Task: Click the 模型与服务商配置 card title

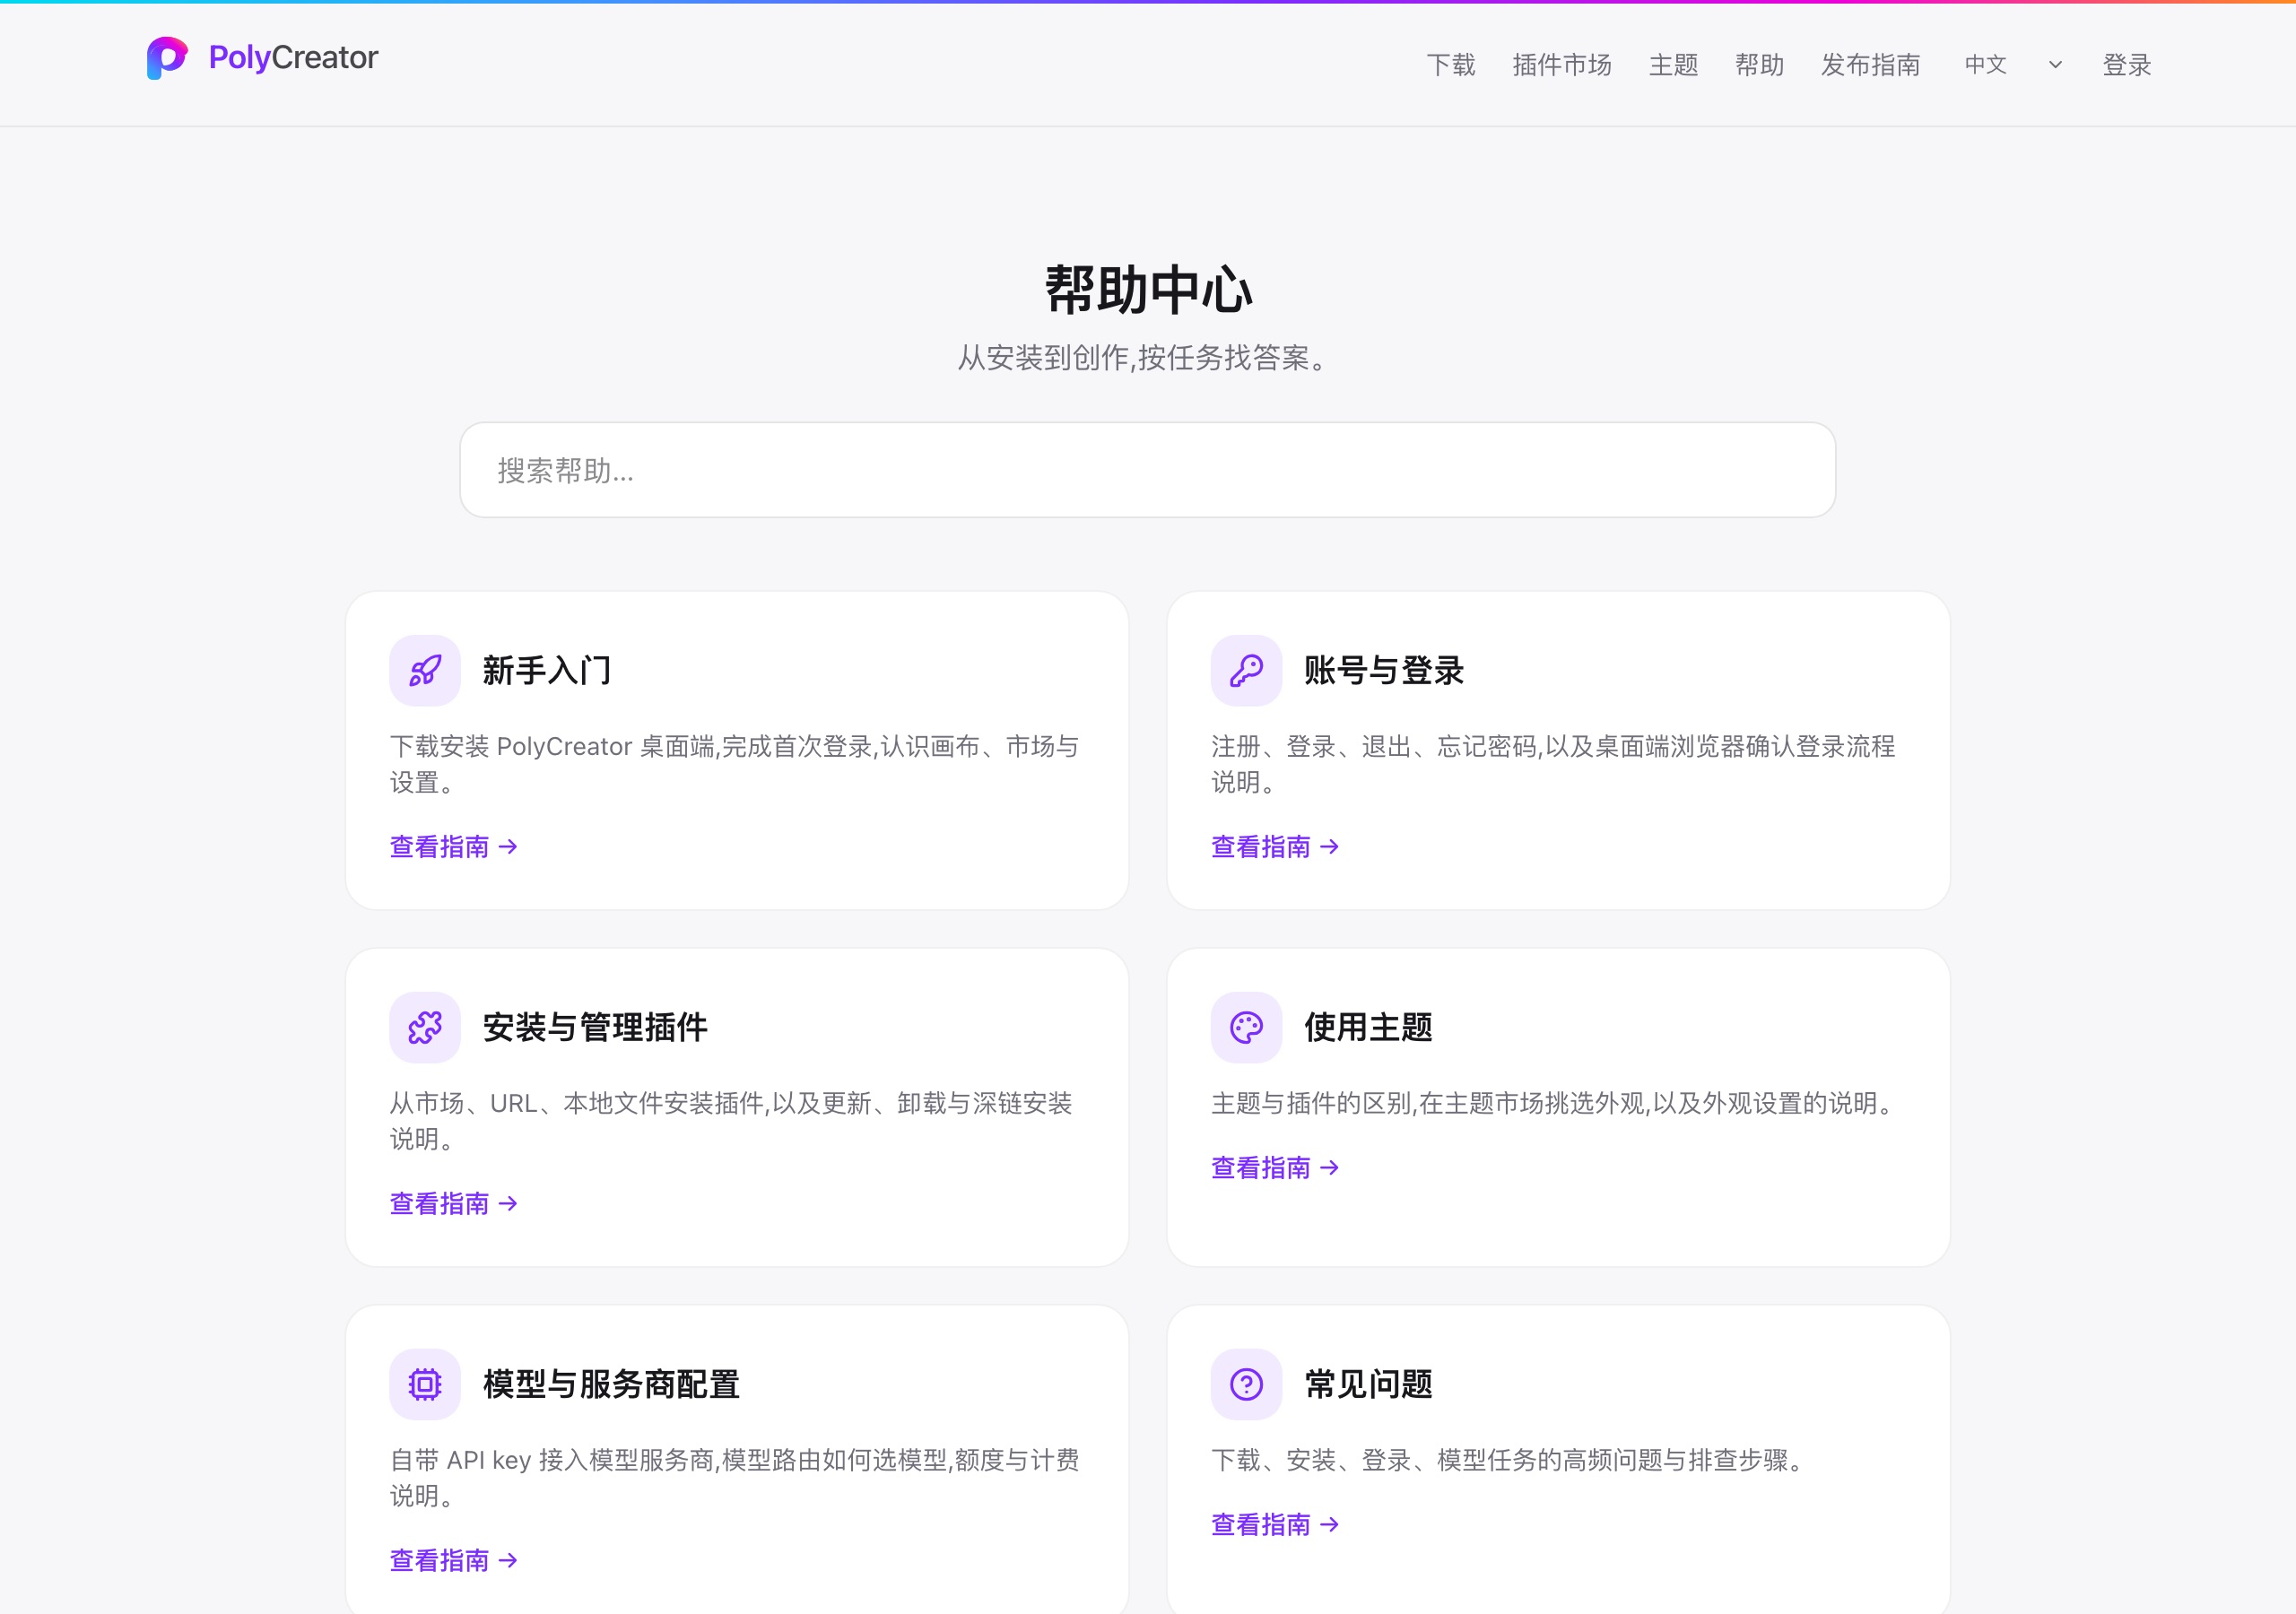Action: click(x=611, y=1384)
